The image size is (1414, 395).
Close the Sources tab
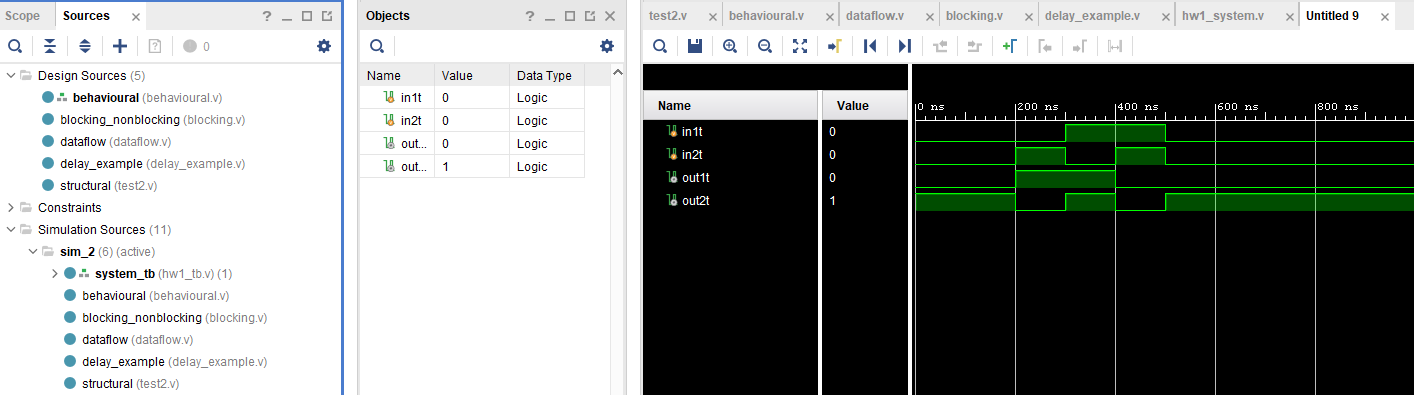click(x=137, y=17)
